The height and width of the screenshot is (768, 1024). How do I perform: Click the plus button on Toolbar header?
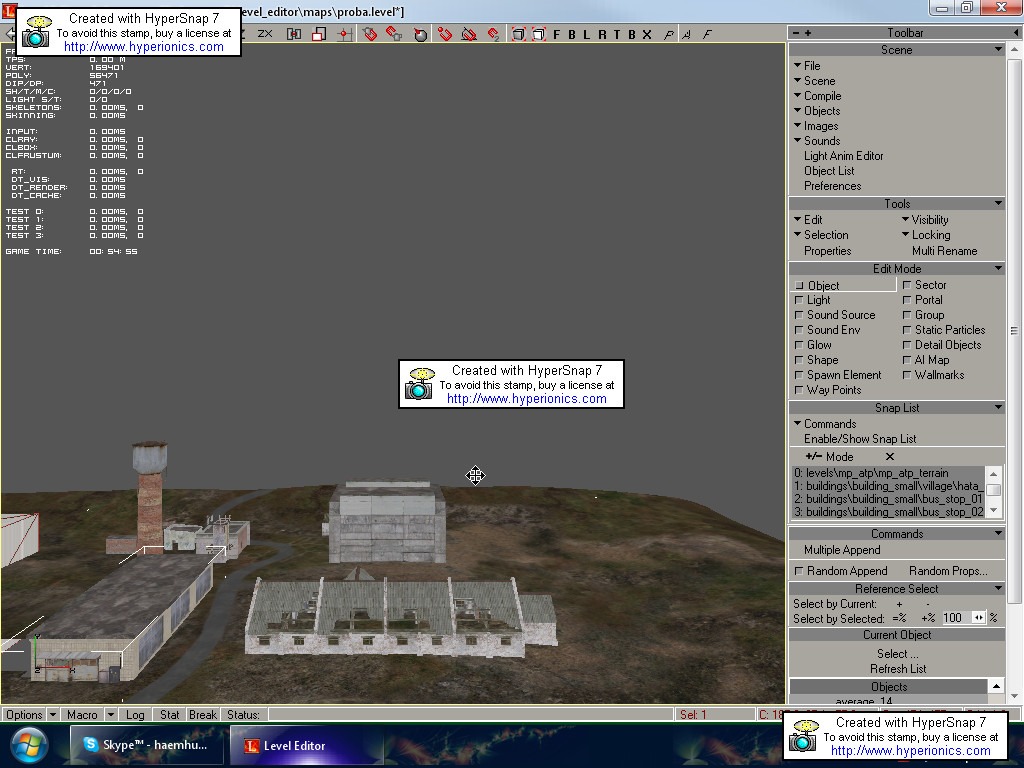pos(808,33)
